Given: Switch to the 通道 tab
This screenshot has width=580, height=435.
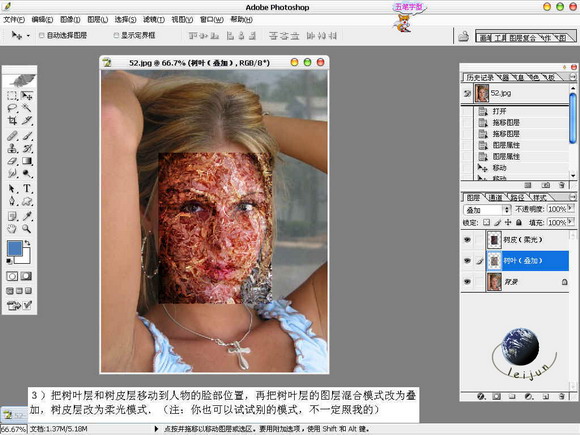Looking at the screenshot, I should coord(495,198).
